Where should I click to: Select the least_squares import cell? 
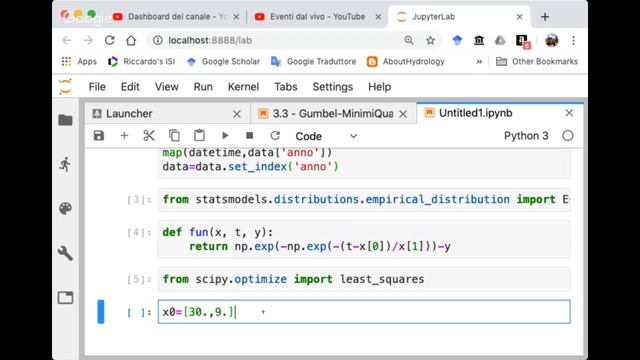[x=364, y=279]
